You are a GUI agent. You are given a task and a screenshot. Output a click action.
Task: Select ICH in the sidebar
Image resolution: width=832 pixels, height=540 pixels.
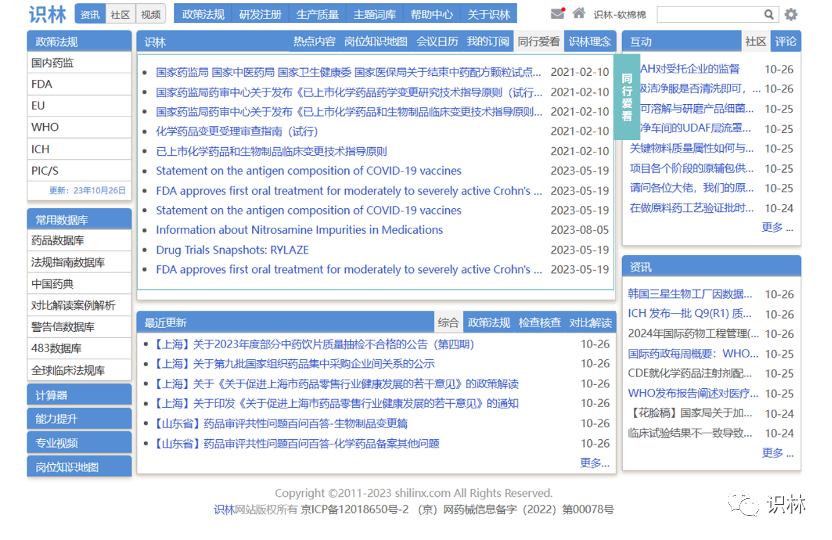(79, 149)
